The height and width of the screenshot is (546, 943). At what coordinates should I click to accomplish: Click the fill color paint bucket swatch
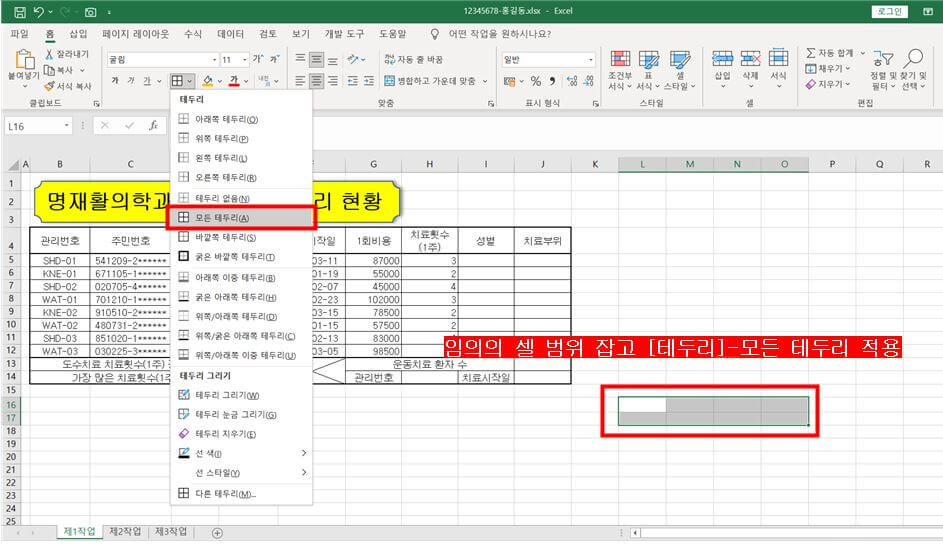(x=207, y=81)
